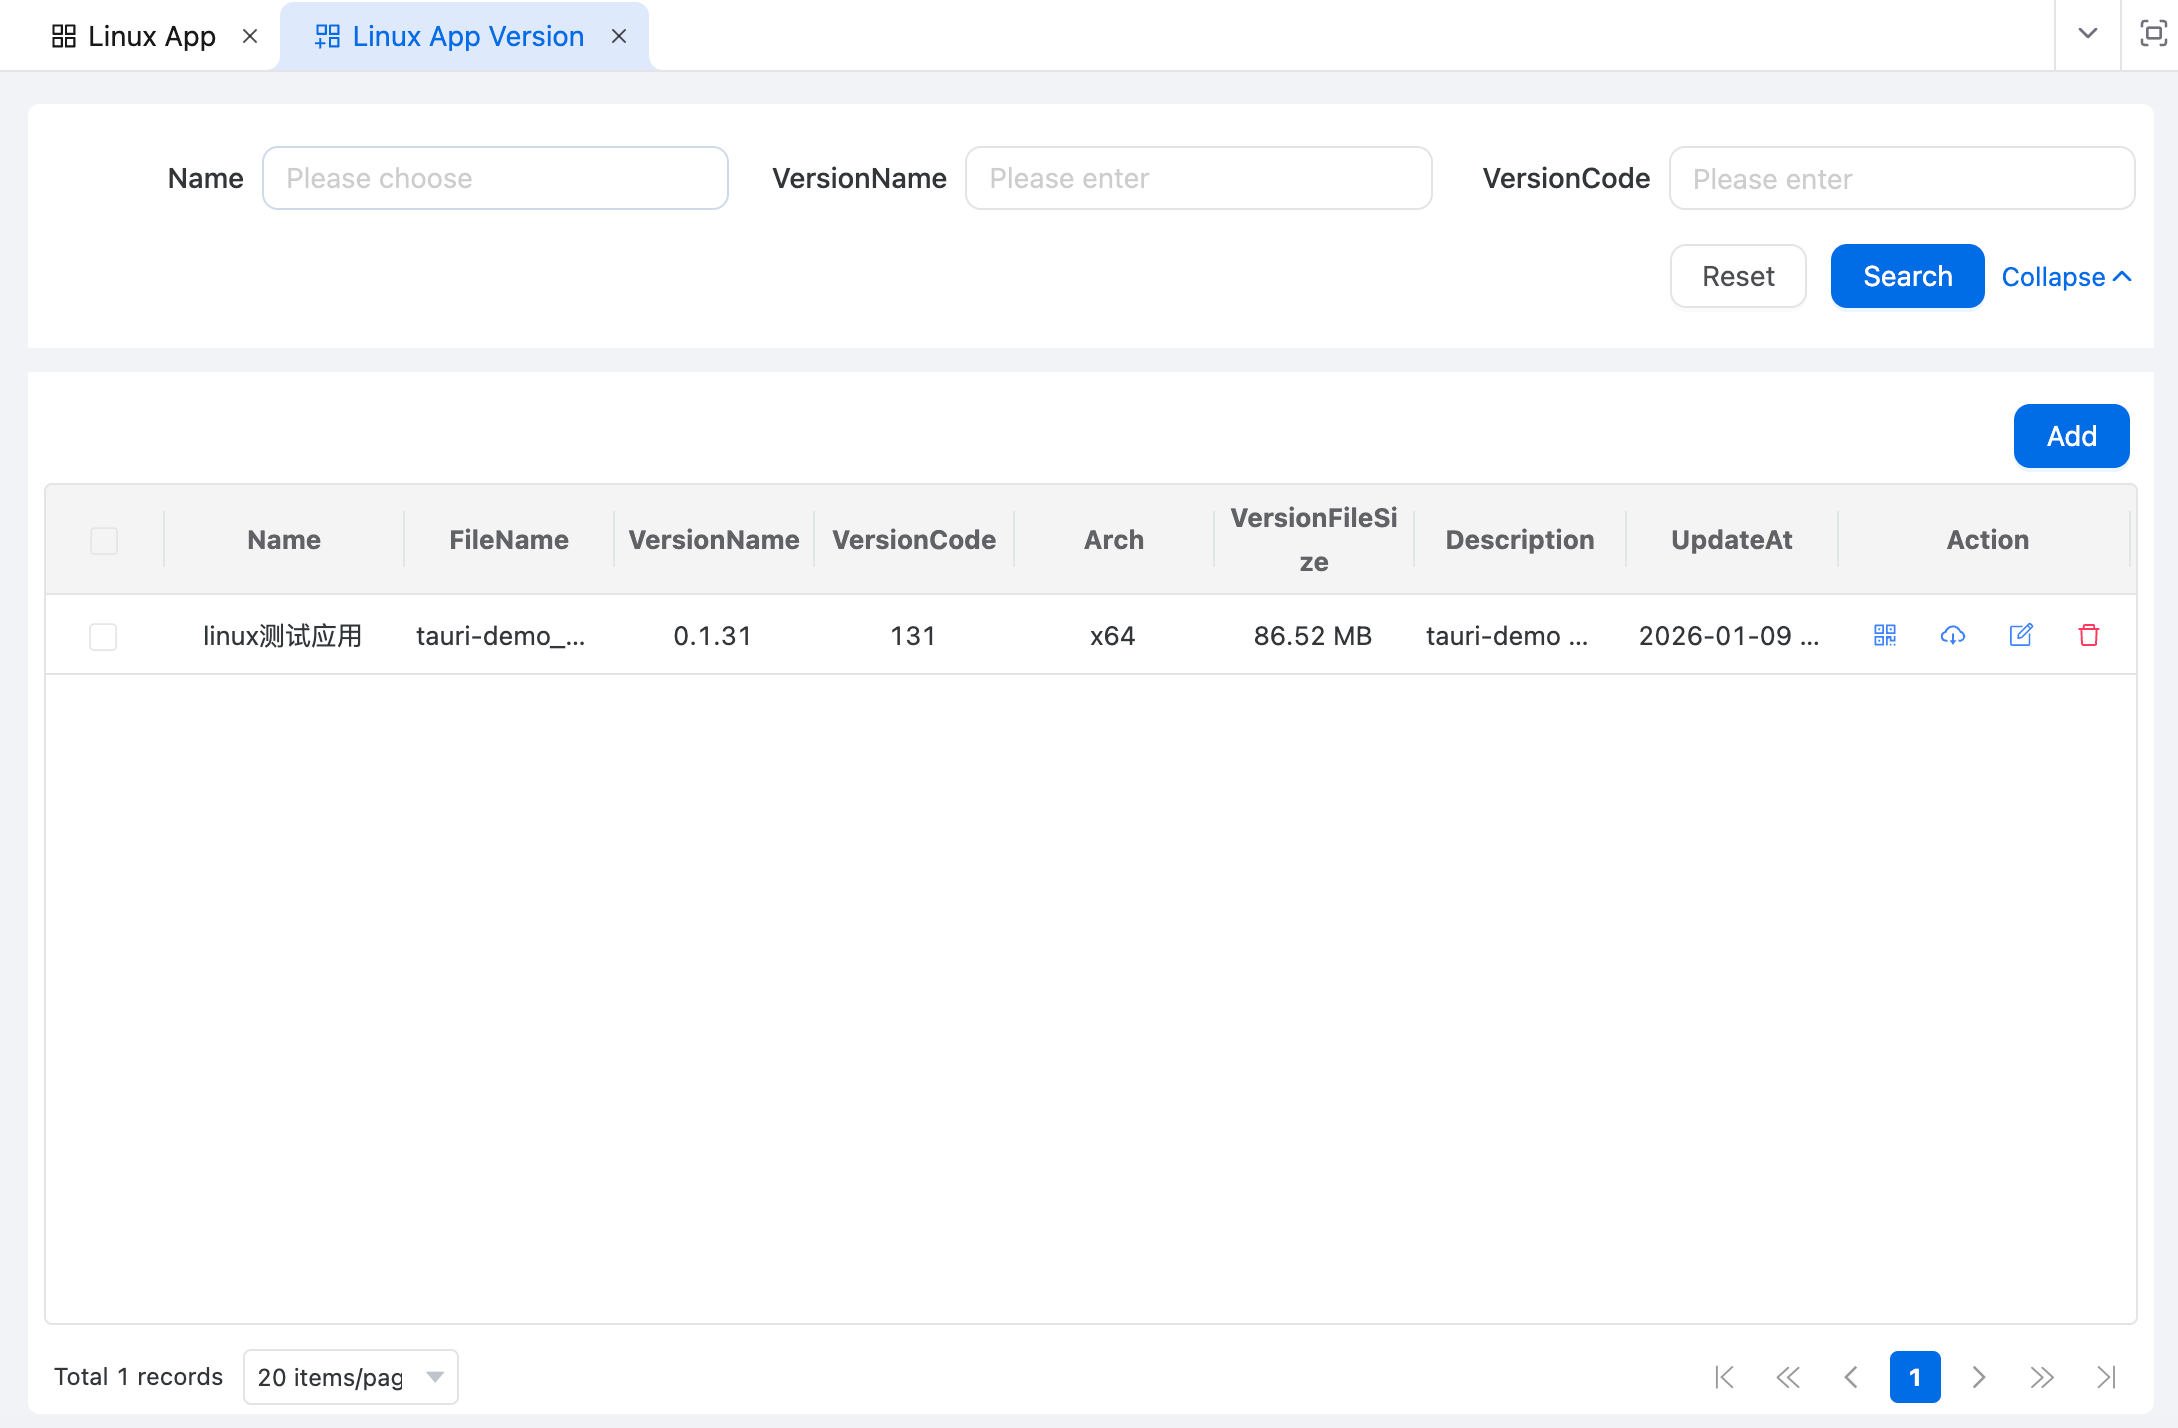Delete the linux测试应用 version row
The width and height of the screenshot is (2178, 1428).
point(2088,635)
